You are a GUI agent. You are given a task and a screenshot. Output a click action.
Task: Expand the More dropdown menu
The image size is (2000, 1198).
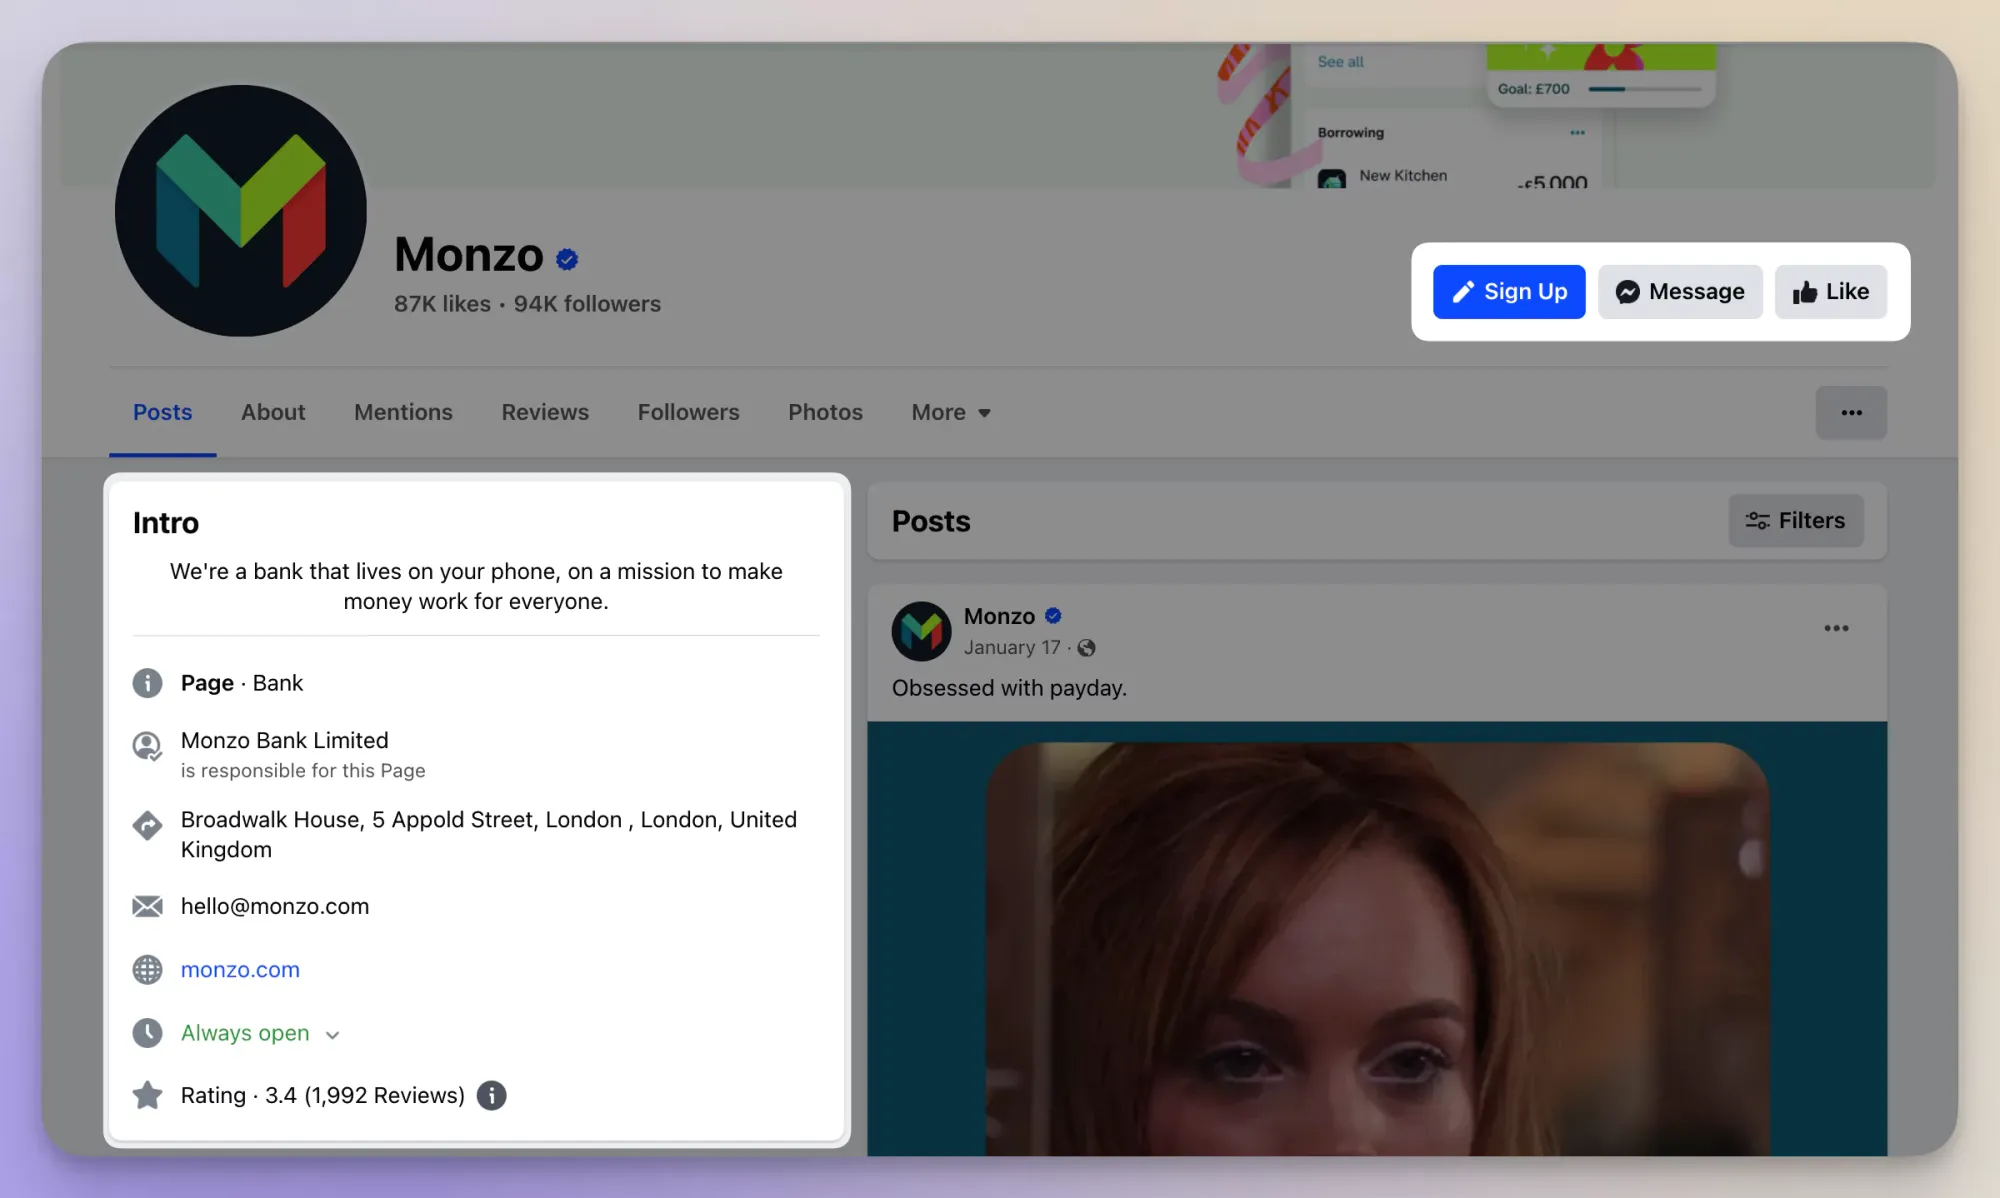click(951, 412)
